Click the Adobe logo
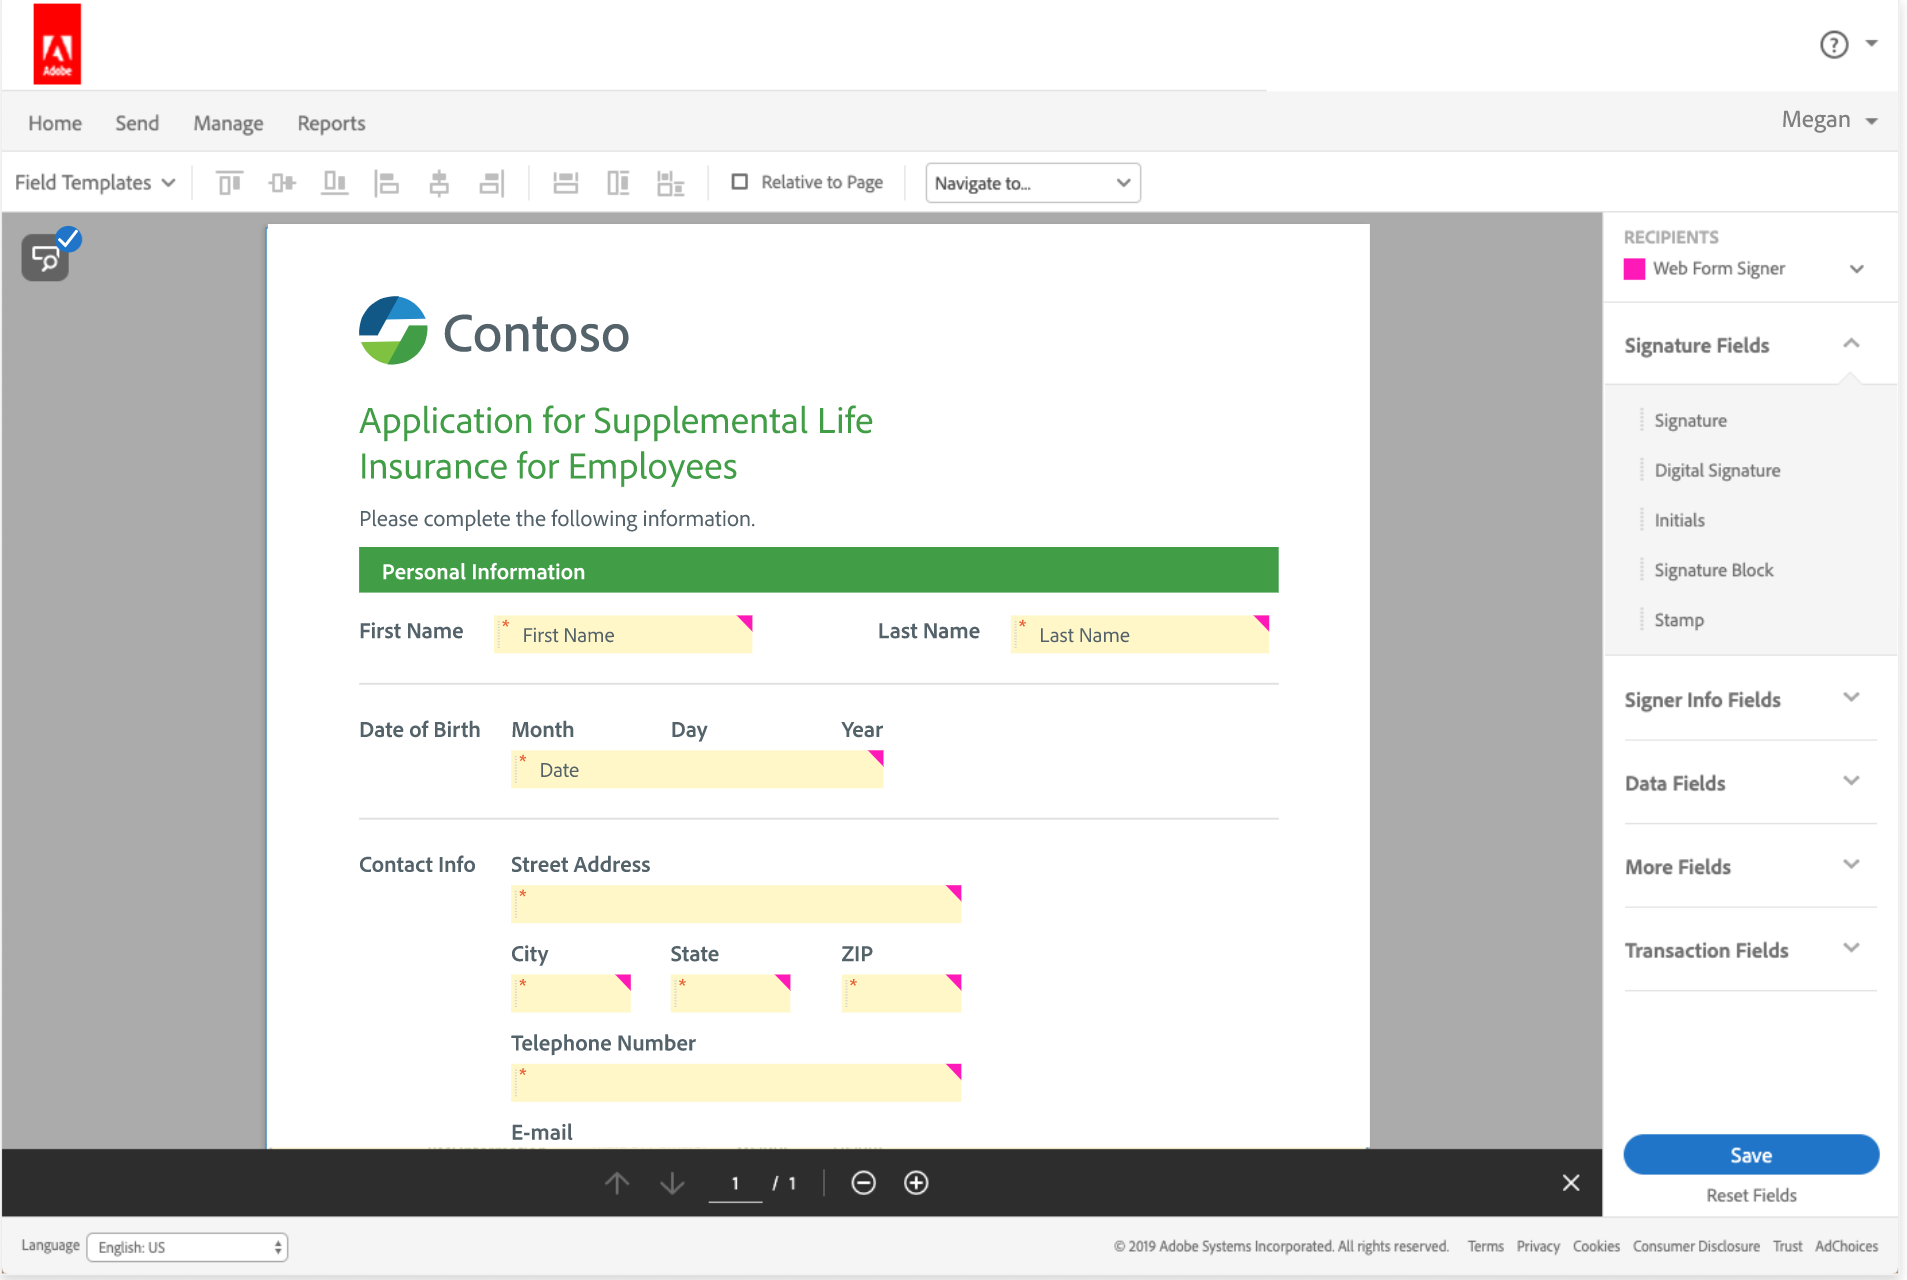The image size is (1907, 1280). coord(57,43)
